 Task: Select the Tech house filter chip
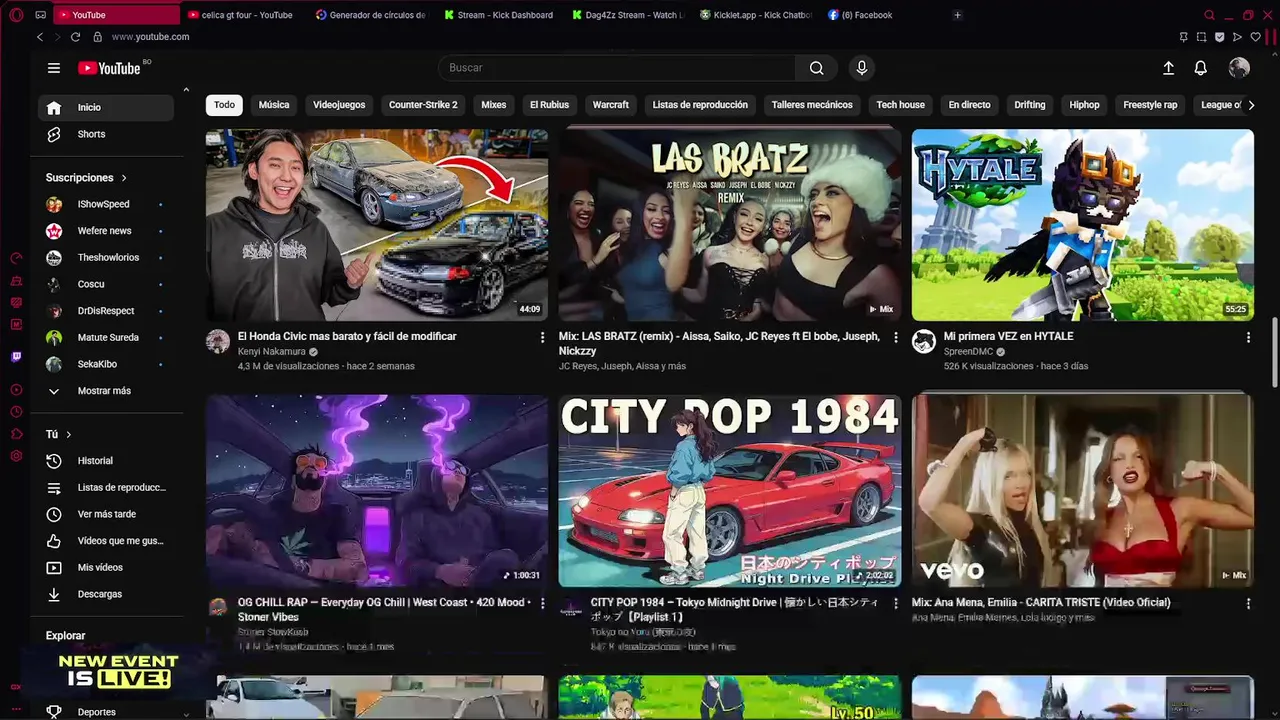tap(900, 105)
